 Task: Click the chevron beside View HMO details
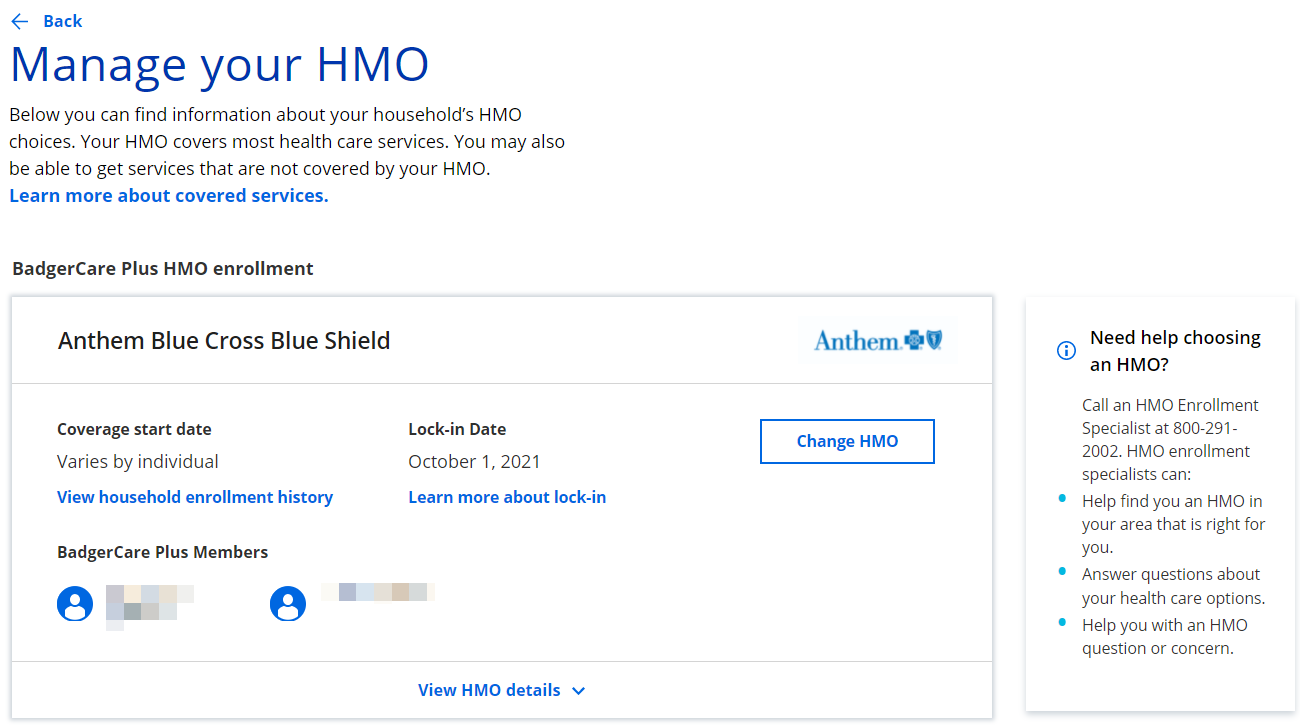point(578,691)
